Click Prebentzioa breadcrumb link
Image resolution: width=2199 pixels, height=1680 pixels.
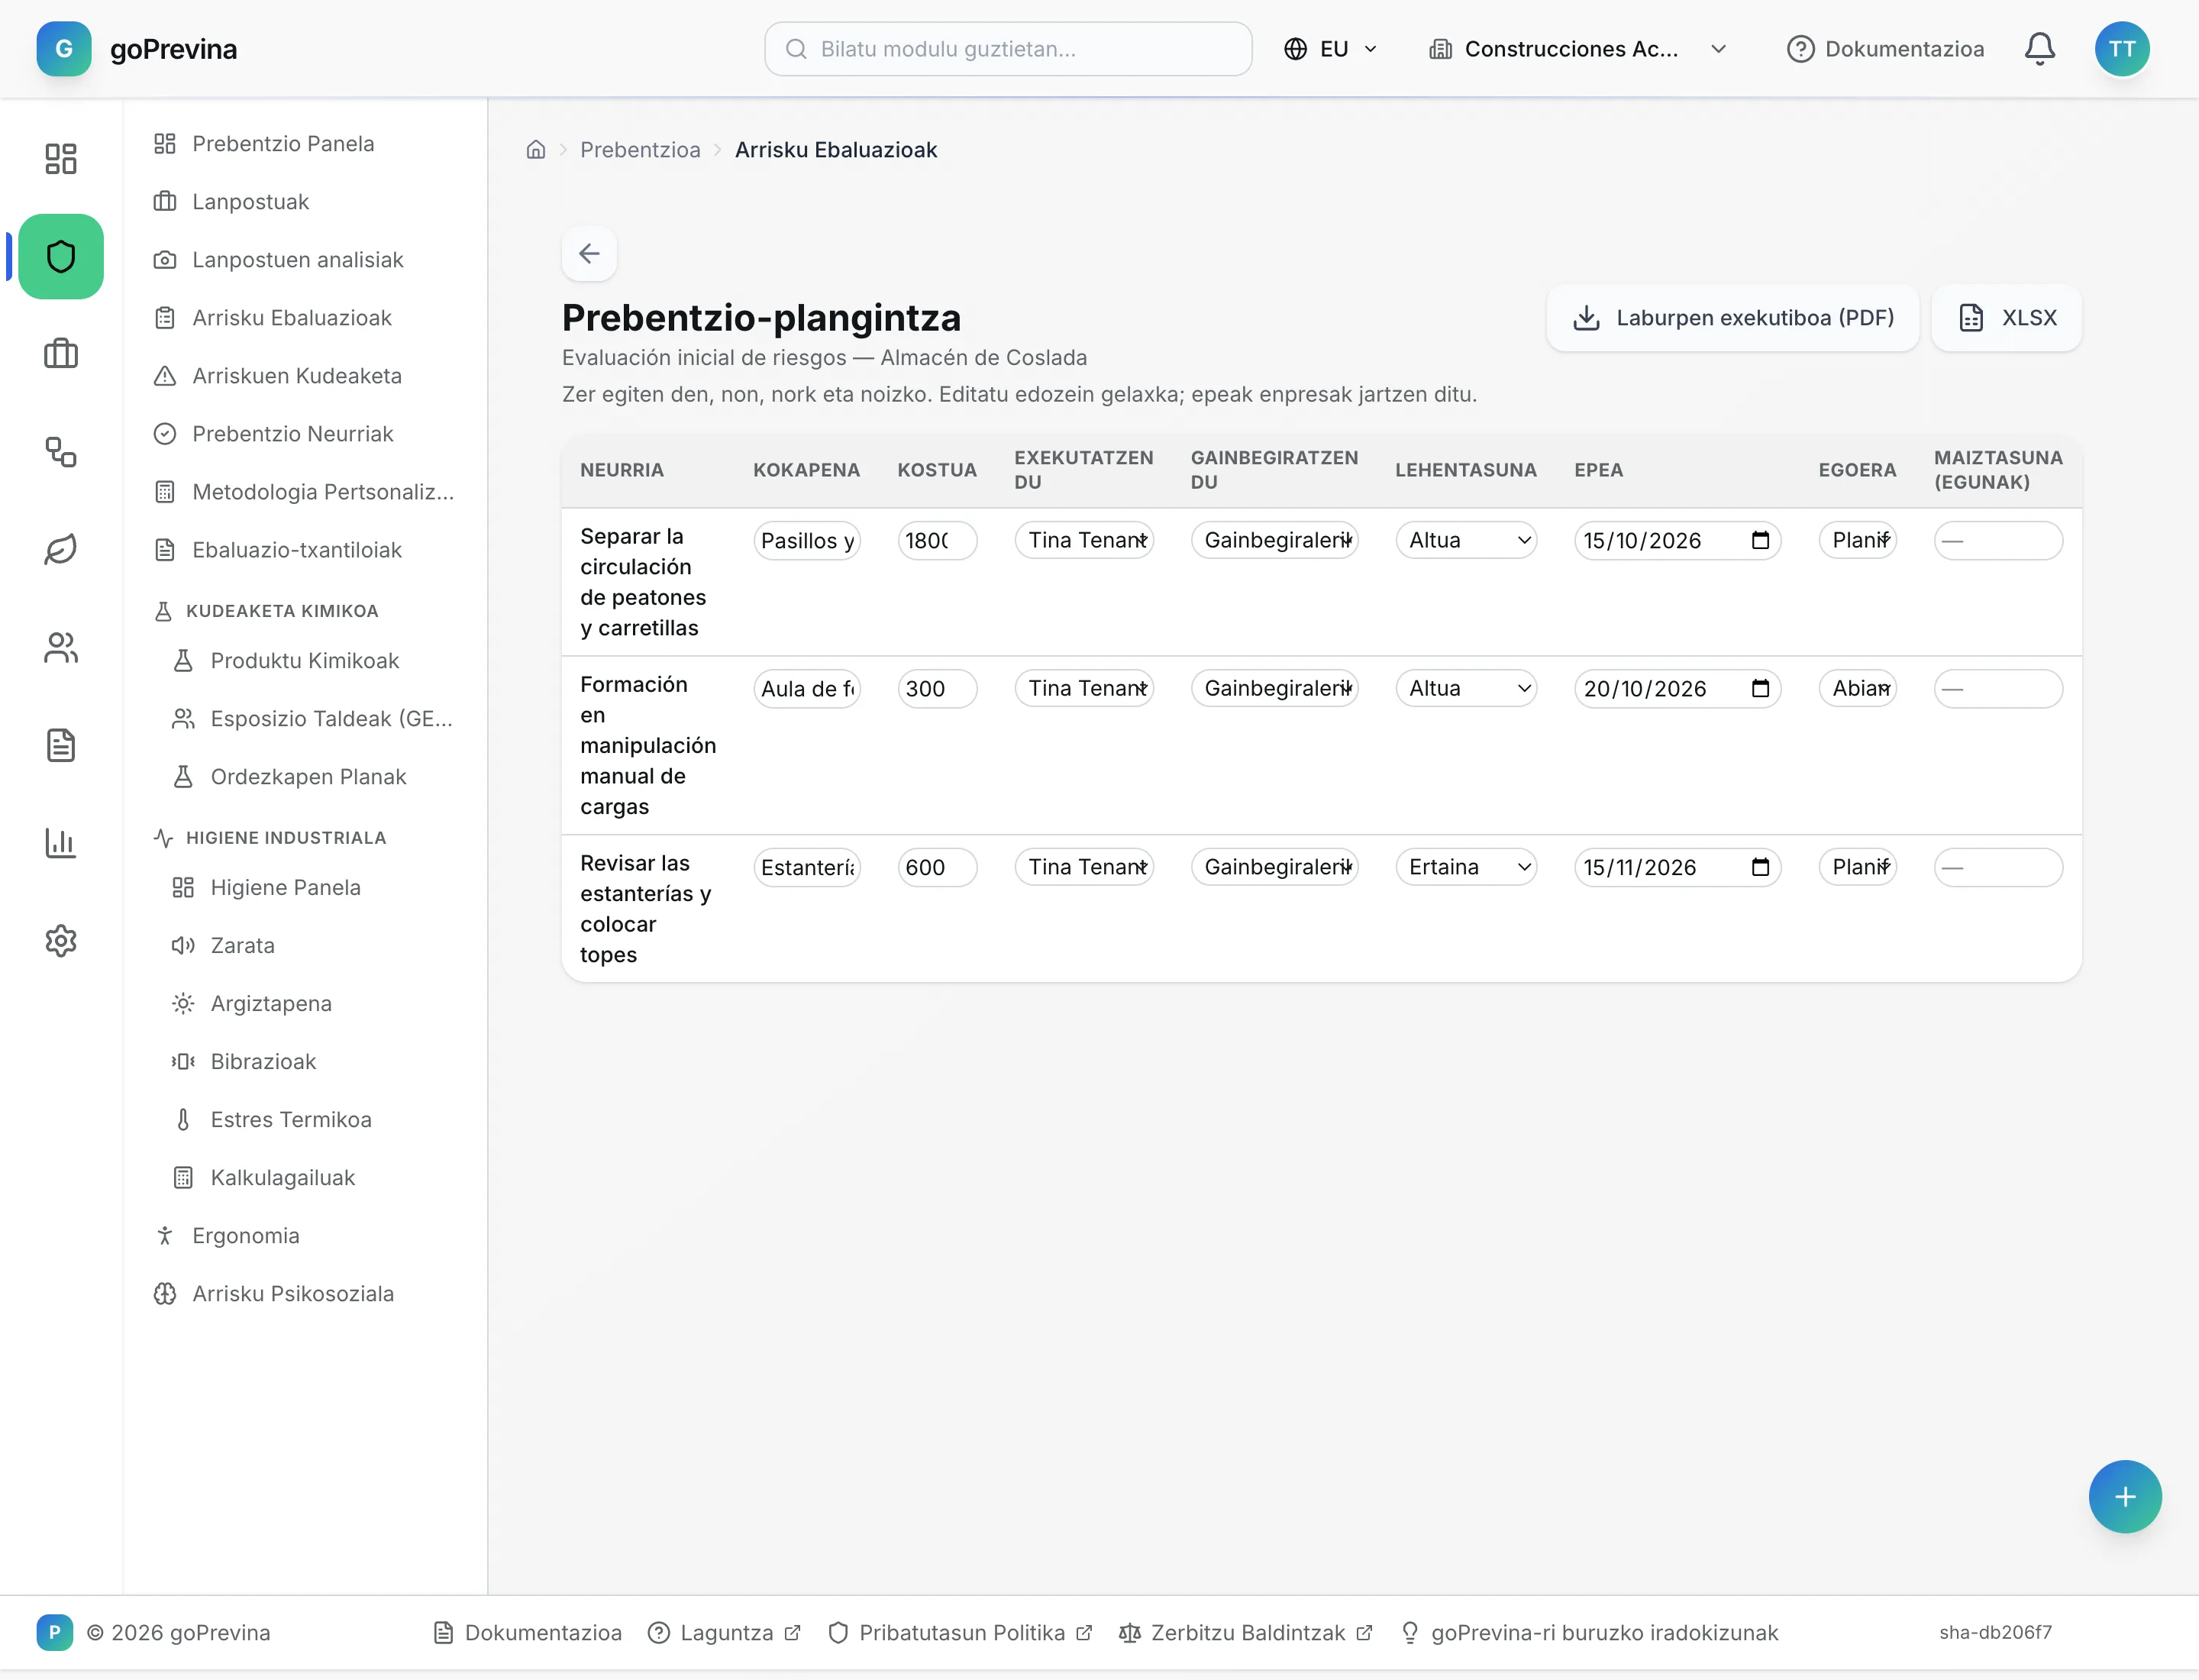[640, 150]
